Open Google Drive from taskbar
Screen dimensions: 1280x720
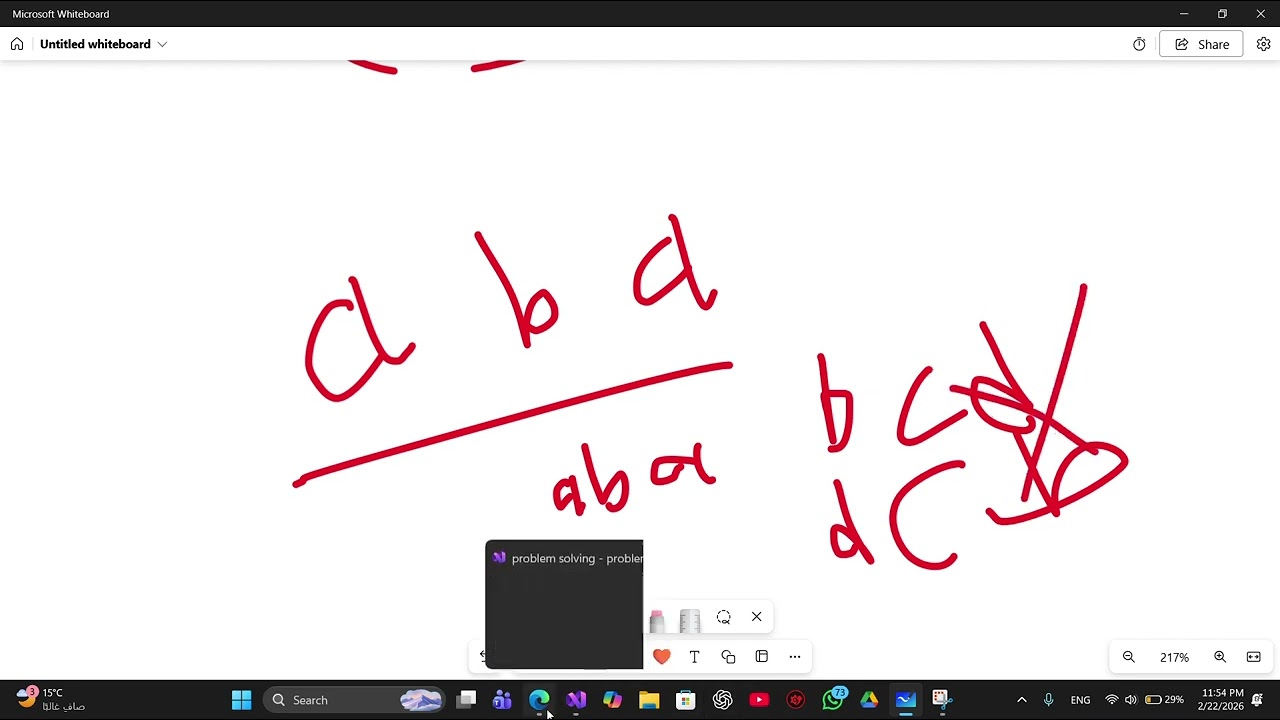point(869,700)
